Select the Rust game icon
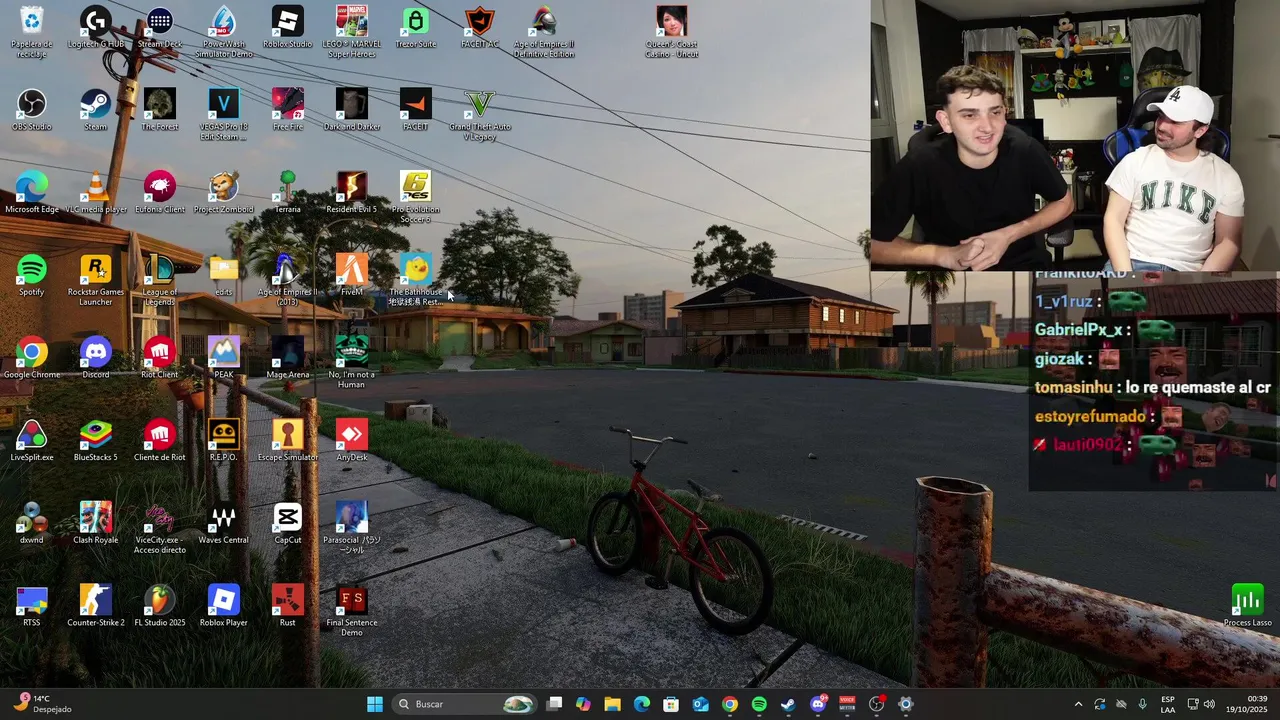This screenshot has width=1280, height=720. point(288,606)
